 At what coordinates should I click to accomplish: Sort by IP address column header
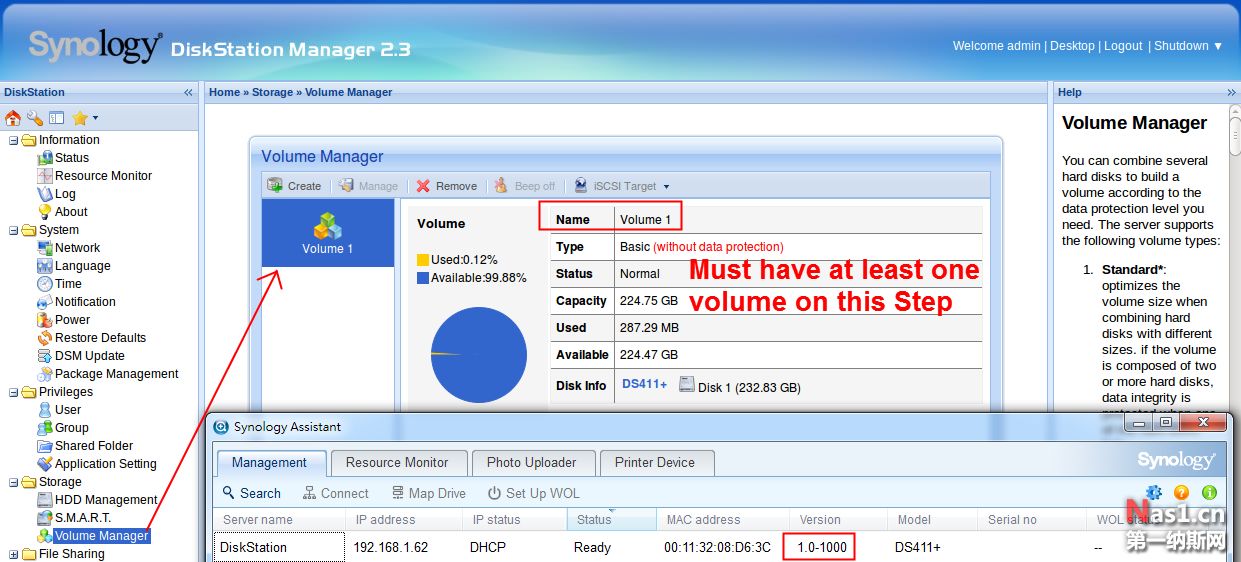[404, 520]
